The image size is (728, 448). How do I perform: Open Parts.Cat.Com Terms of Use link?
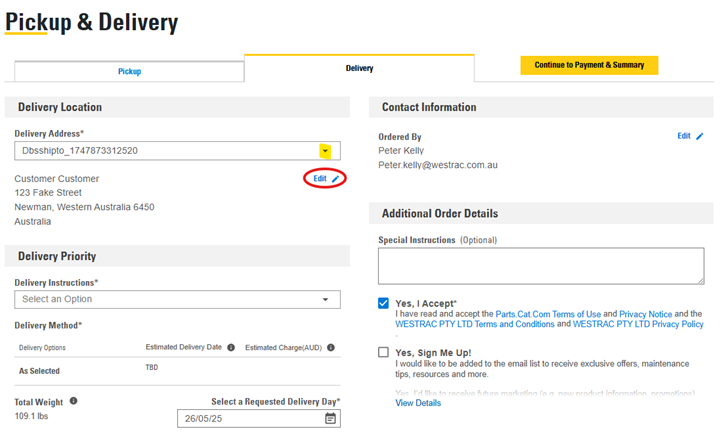pos(548,314)
